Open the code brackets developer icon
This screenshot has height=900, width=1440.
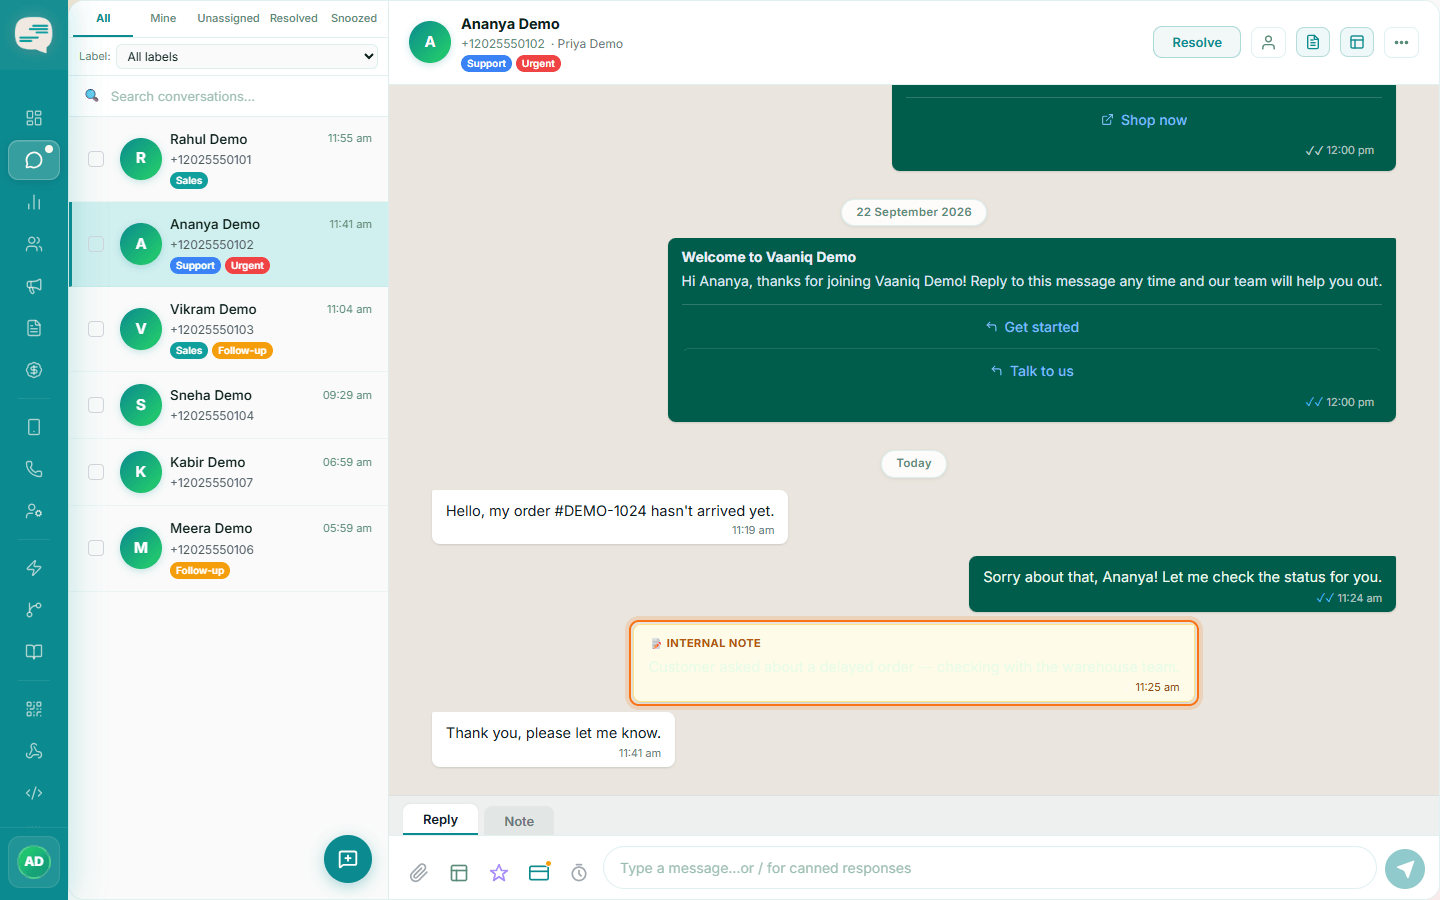(x=34, y=793)
